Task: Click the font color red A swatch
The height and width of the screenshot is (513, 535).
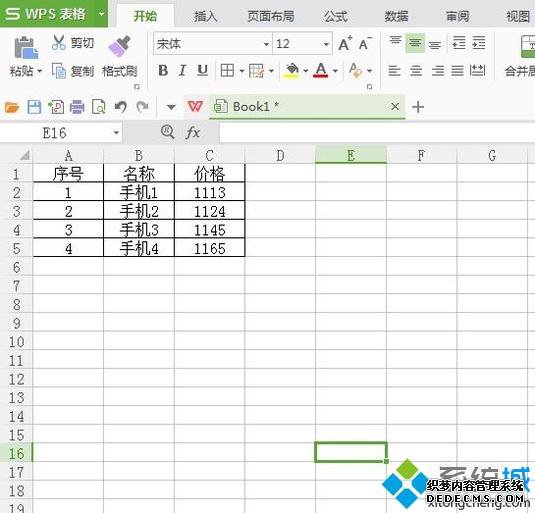Action: [321, 71]
